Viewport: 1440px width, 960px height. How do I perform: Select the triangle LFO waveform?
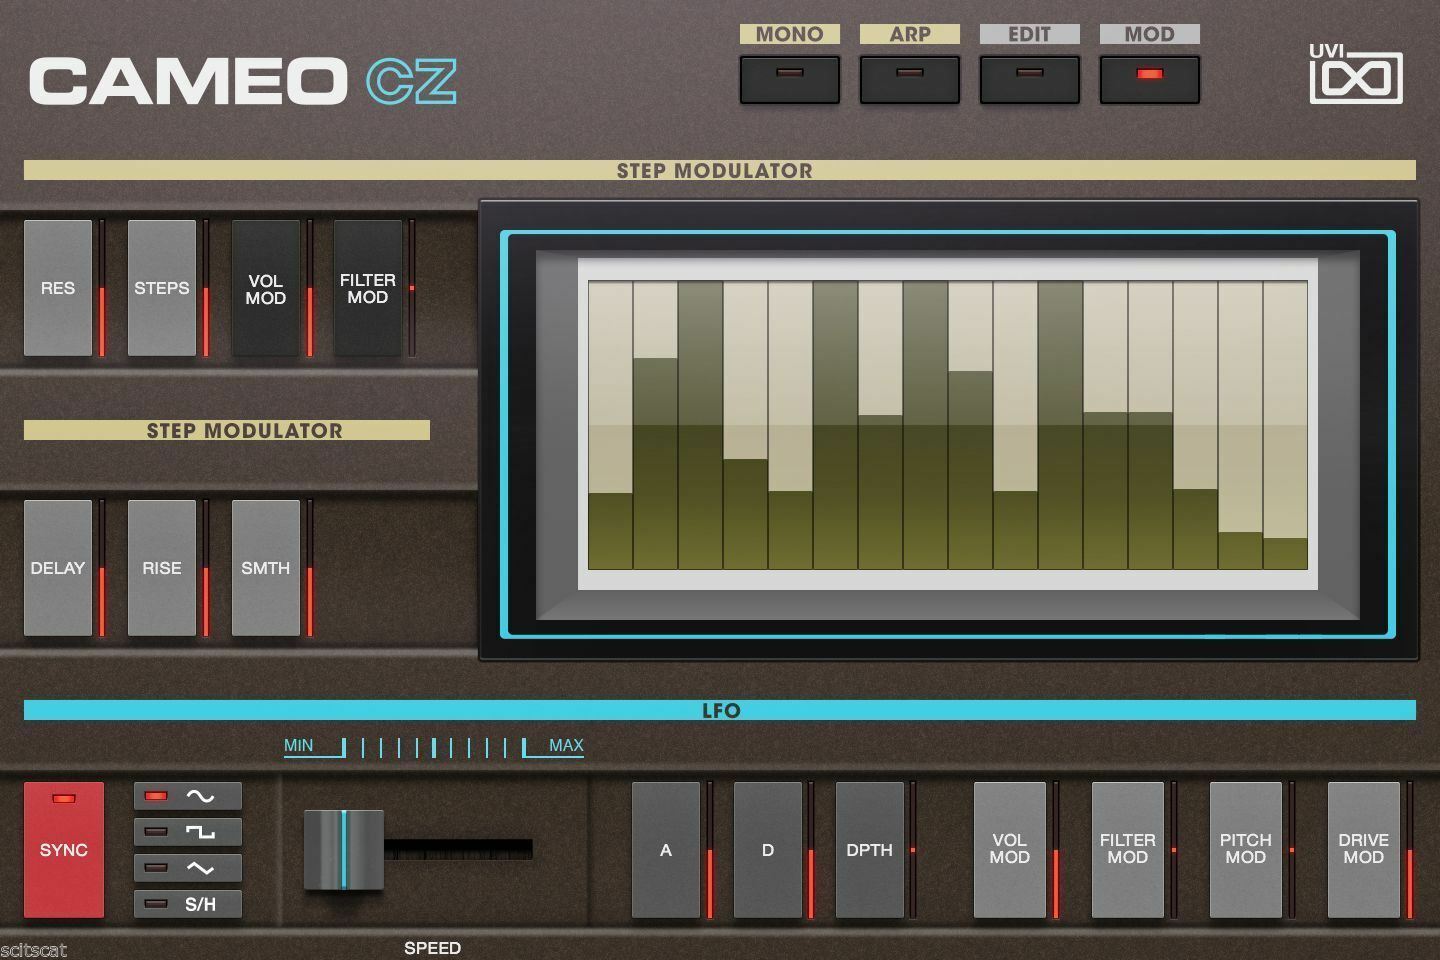point(188,868)
